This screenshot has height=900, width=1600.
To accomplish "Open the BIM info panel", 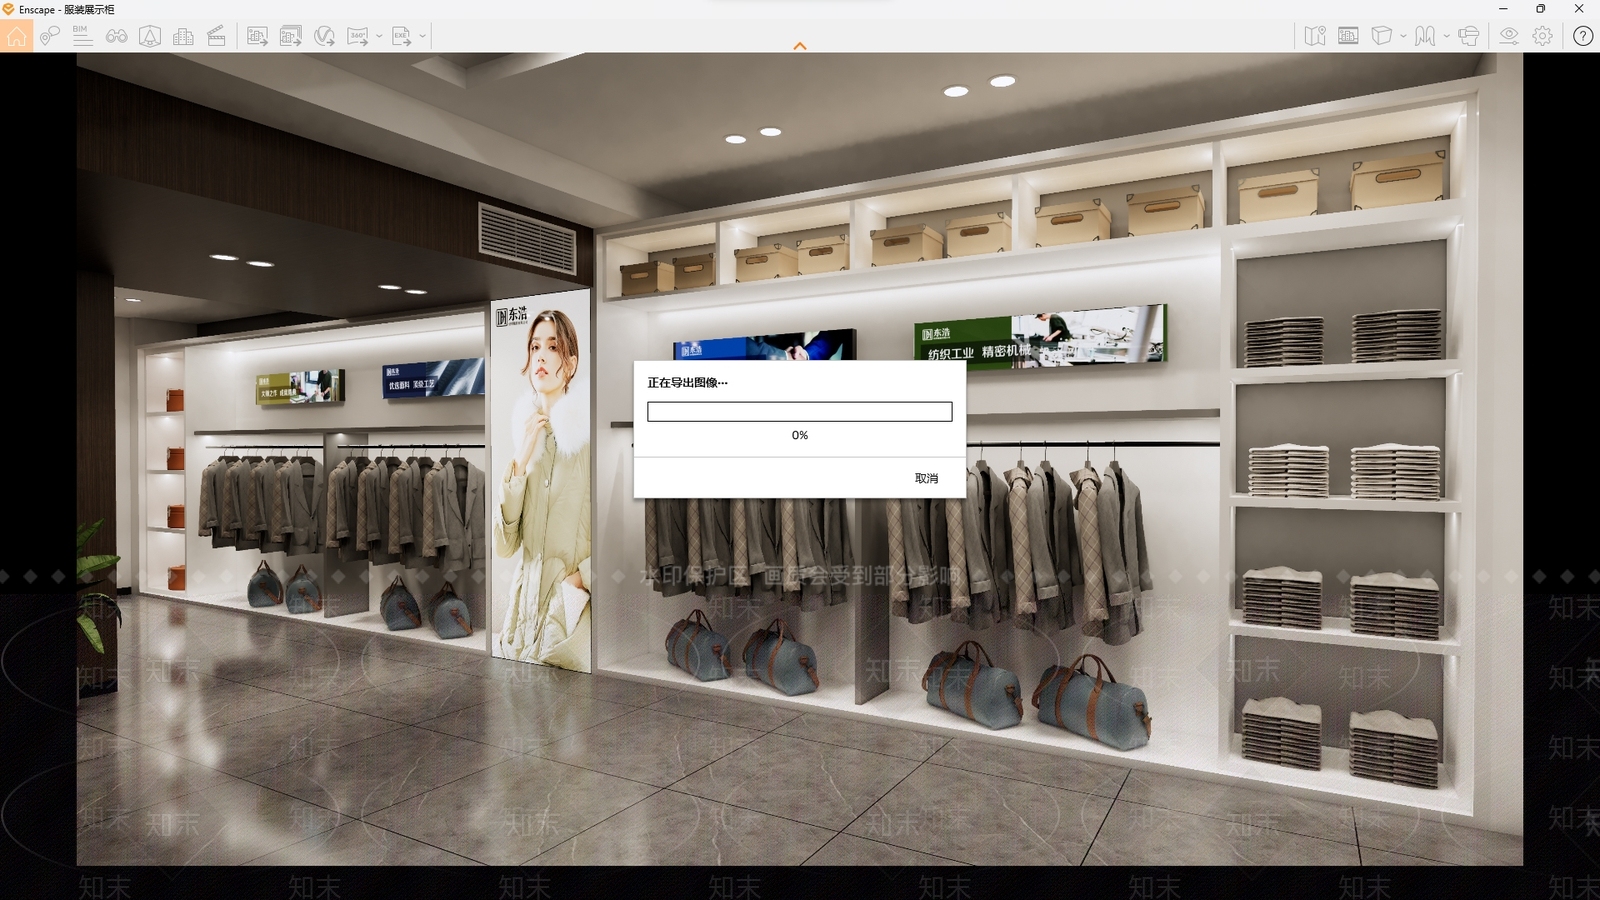I will click(x=83, y=36).
